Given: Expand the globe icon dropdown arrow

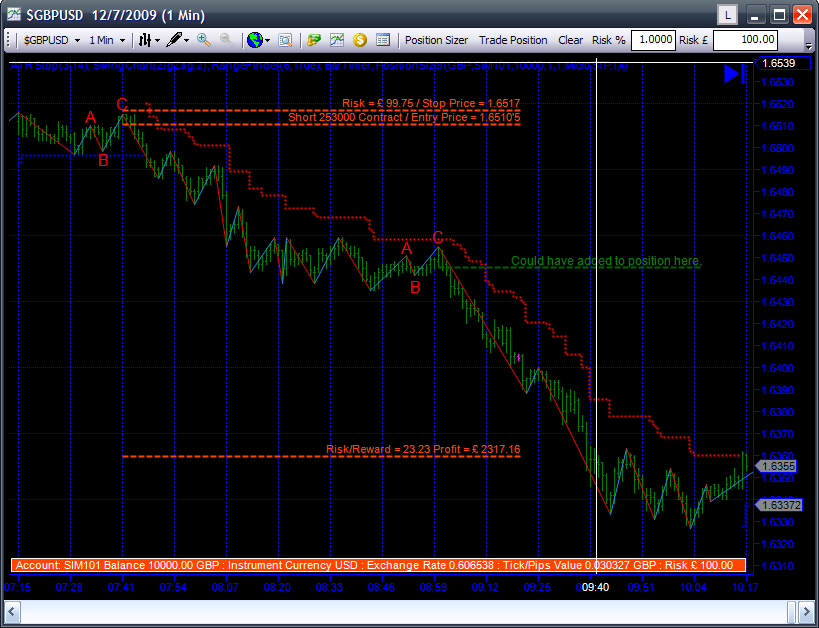Looking at the screenshot, I should 267,41.
